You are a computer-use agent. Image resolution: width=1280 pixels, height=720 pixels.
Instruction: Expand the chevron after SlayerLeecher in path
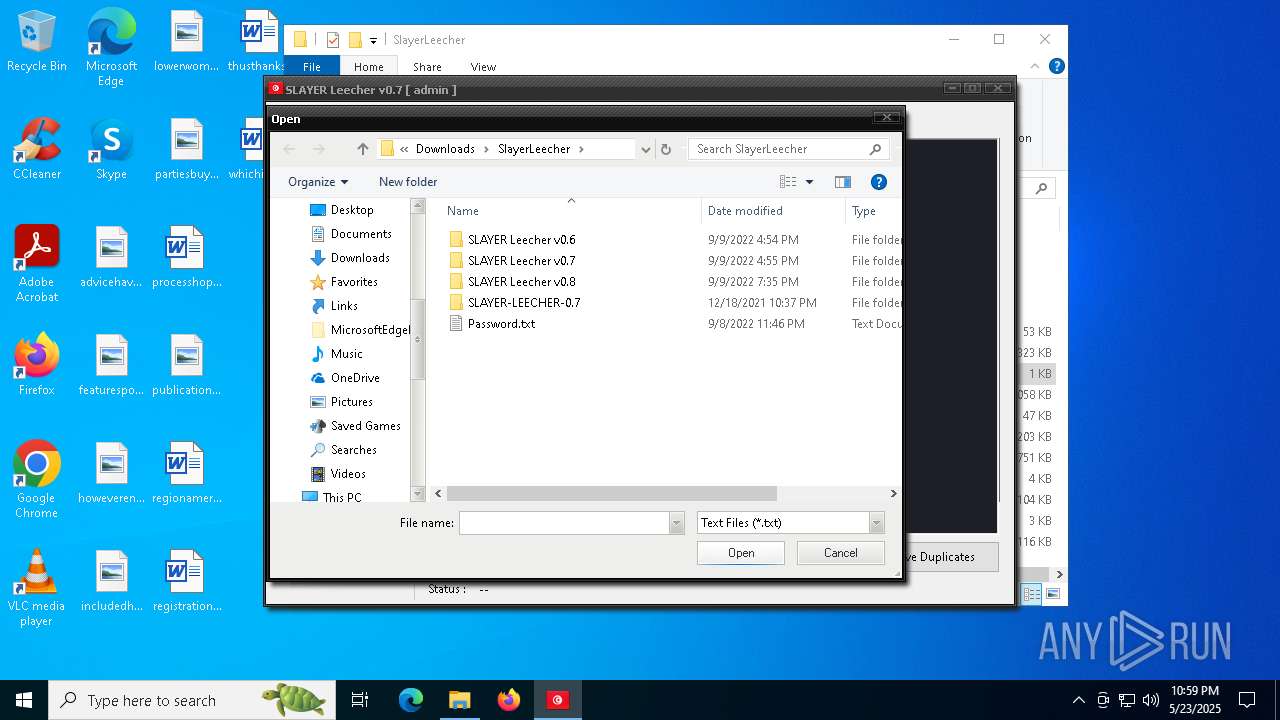click(581, 149)
